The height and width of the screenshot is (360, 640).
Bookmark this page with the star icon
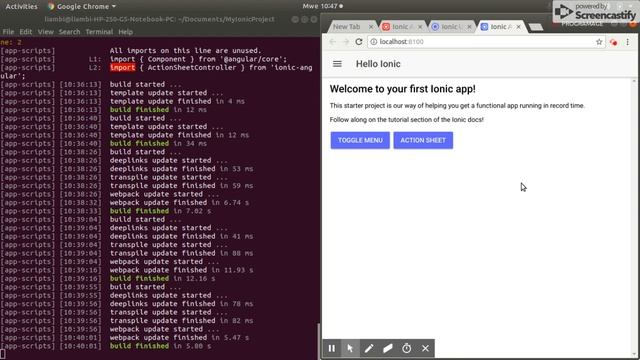click(599, 42)
